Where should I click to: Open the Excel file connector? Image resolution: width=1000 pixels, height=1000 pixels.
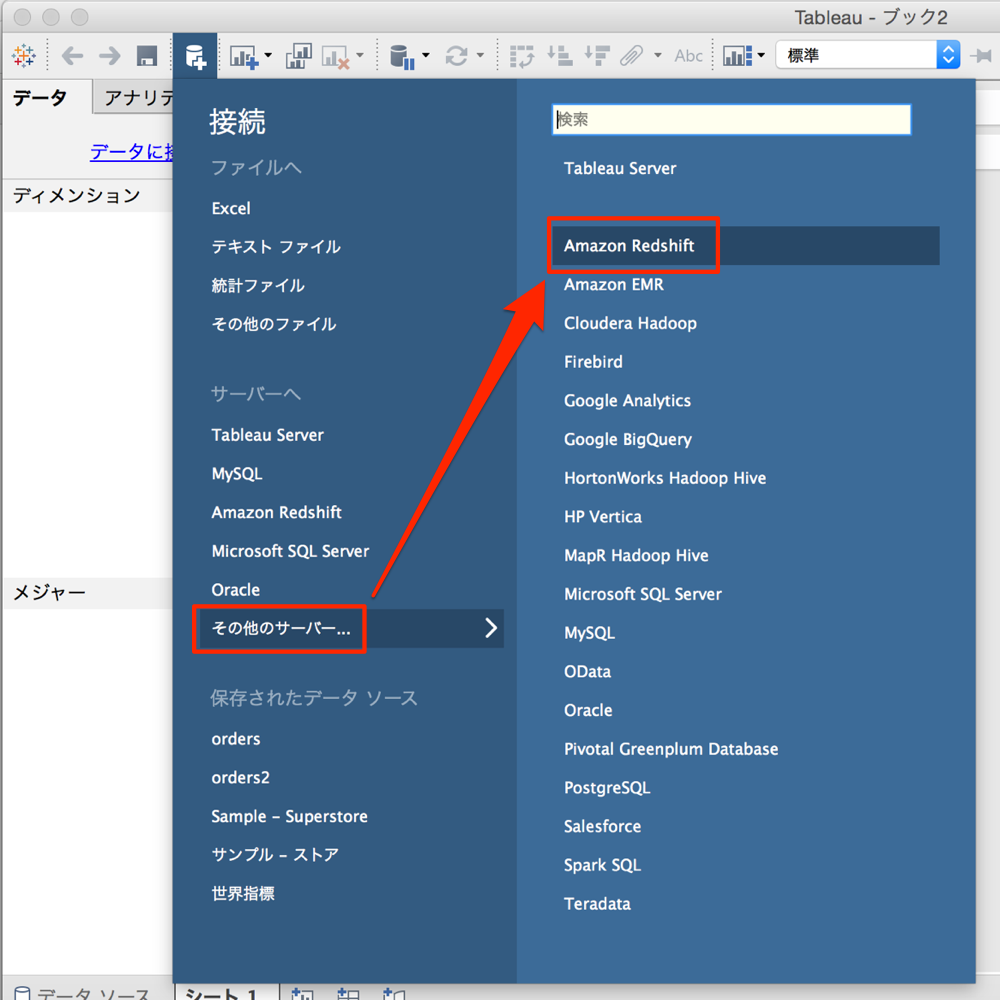pos(230,208)
